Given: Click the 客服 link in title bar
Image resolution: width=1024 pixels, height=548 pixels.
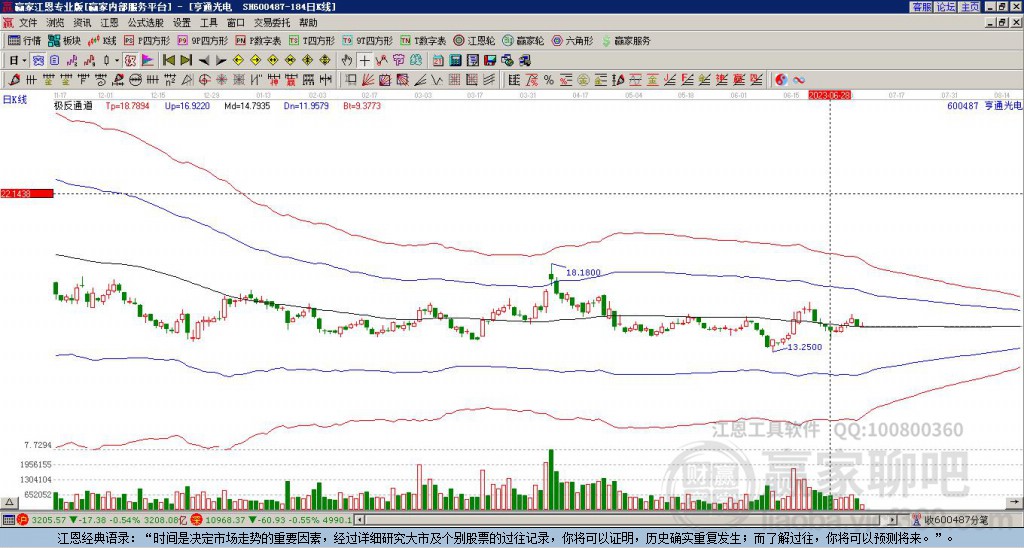Looking at the screenshot, I should [x=921, y=7].
